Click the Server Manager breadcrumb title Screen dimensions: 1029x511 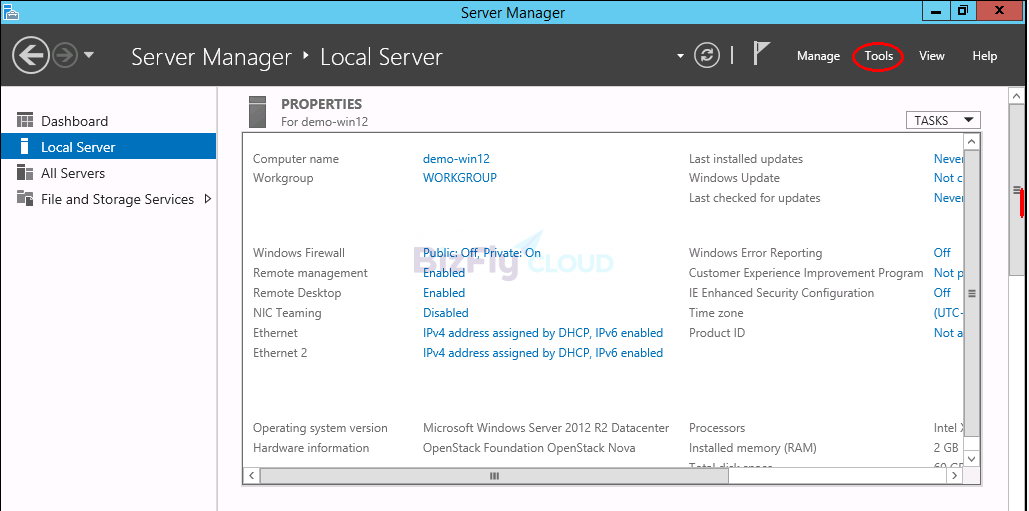211,56
